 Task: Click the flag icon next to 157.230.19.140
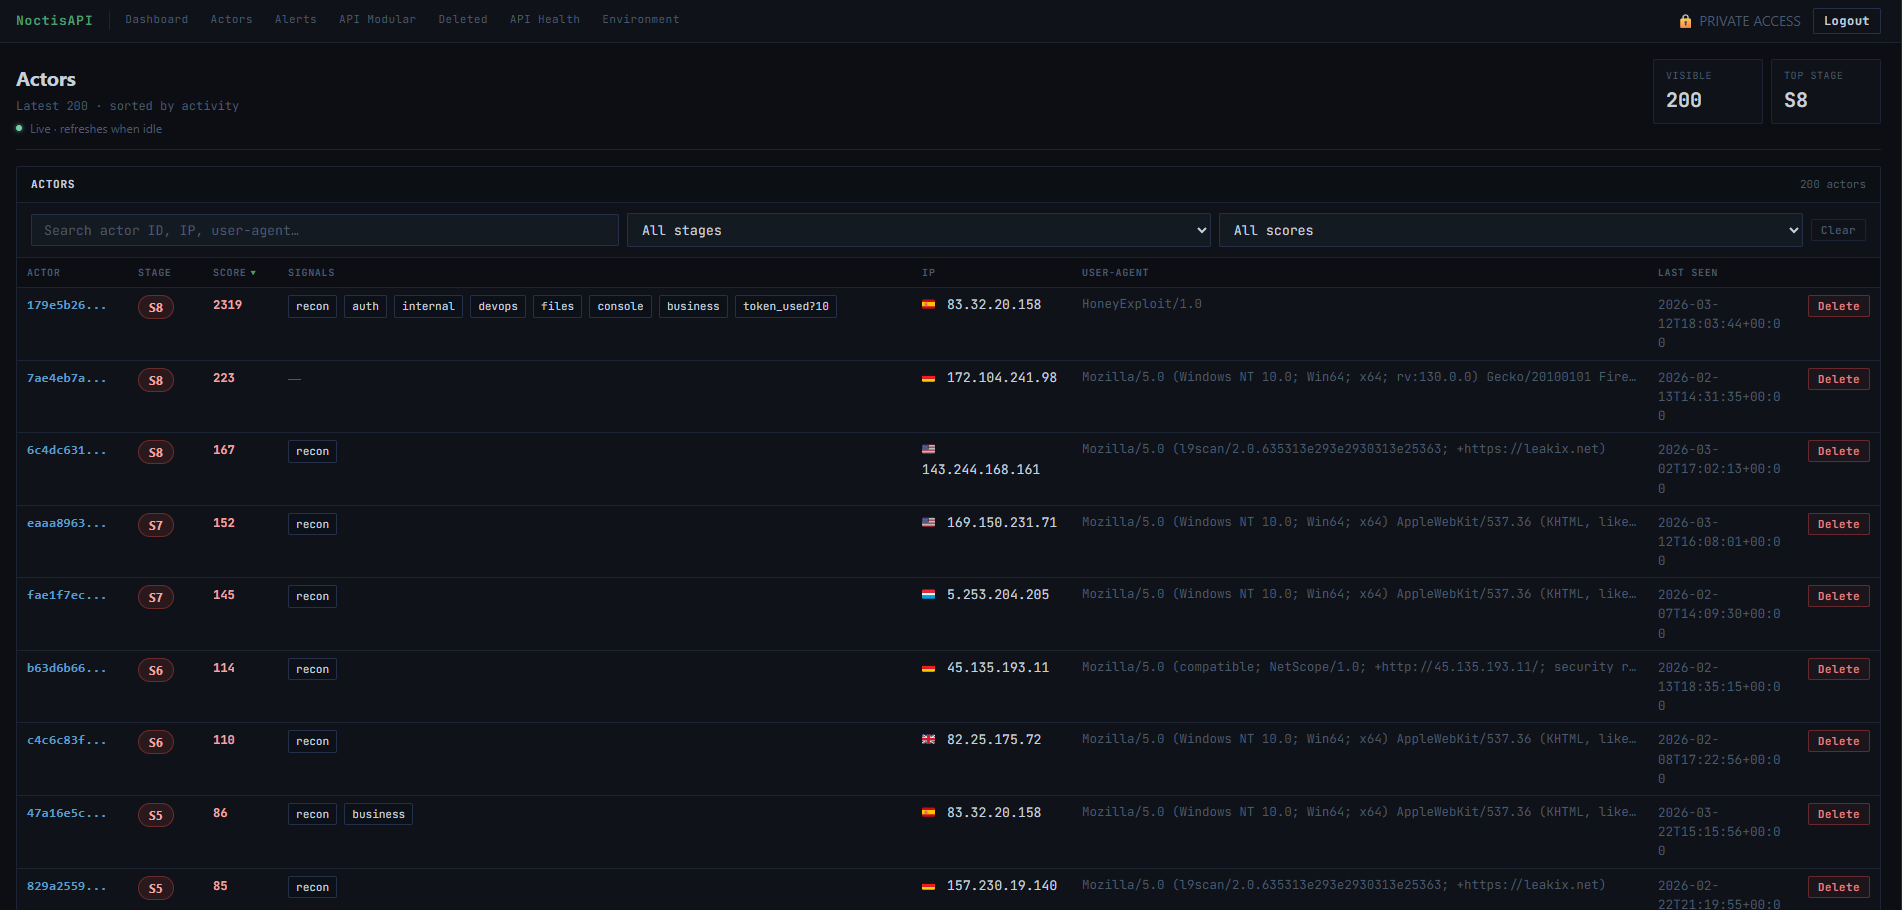pos(928,885)
